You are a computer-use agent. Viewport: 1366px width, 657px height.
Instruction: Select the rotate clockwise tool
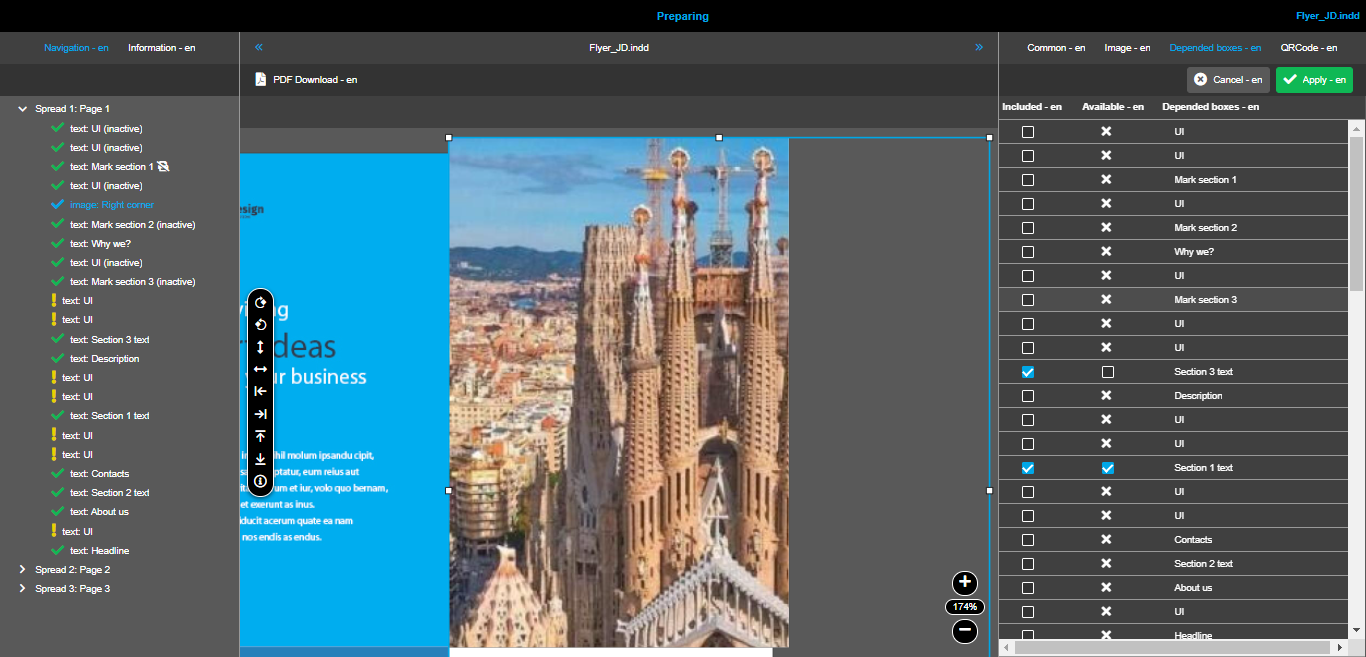point(260,303)
